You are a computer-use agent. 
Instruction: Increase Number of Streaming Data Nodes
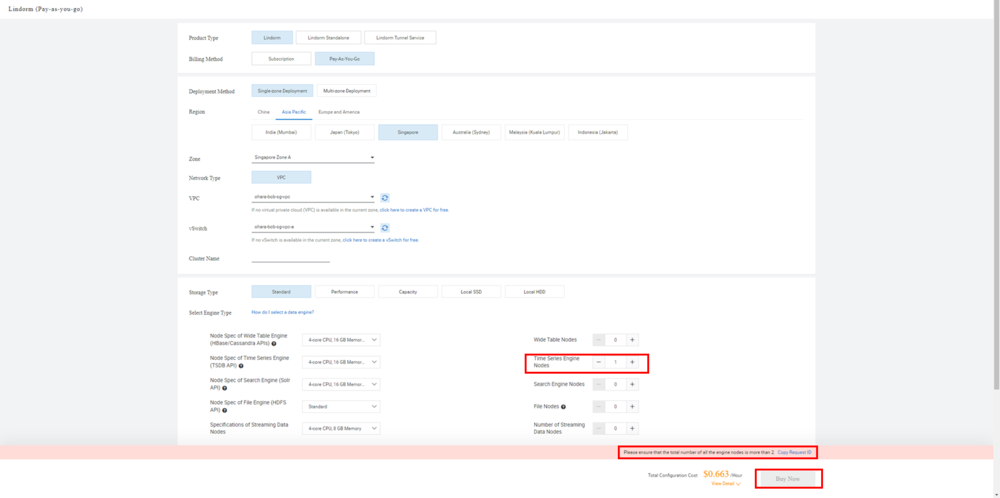coord(632,428)
